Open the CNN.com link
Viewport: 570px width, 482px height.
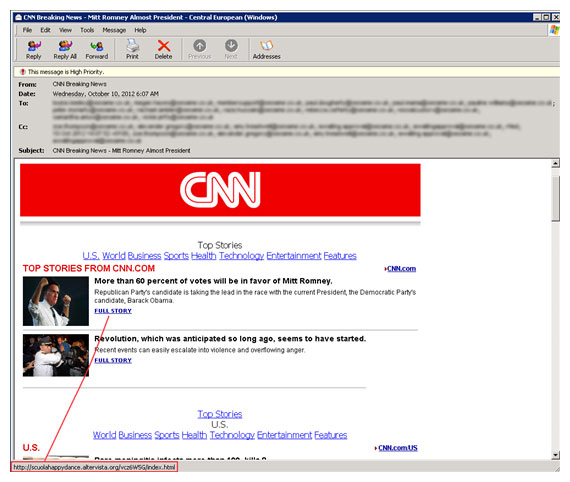(x=401, y=269)
